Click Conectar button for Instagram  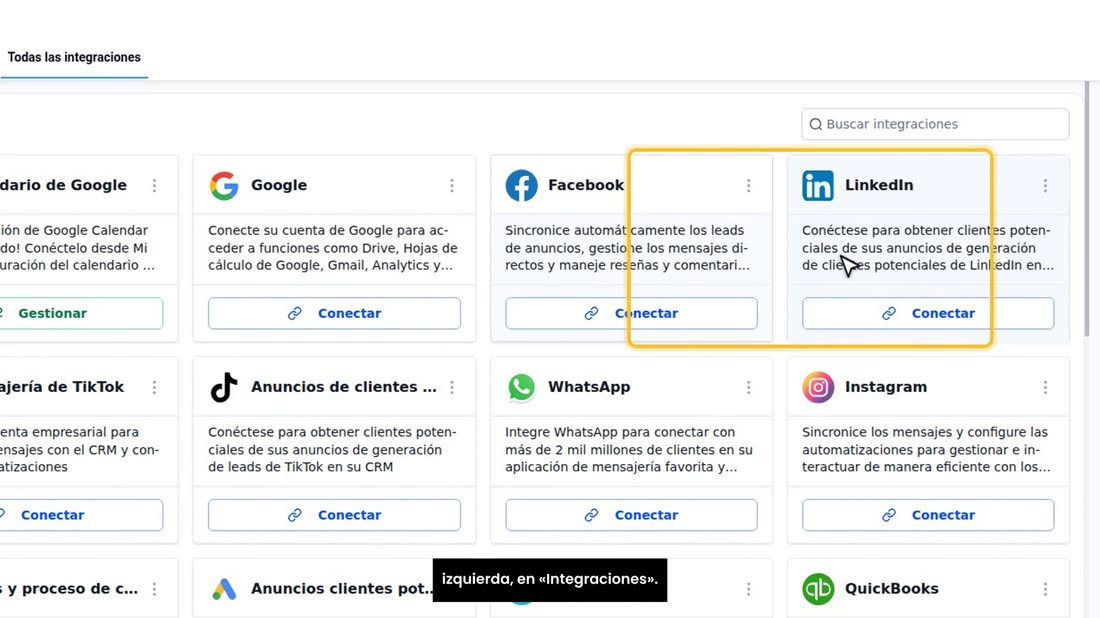tap(928, 515)
